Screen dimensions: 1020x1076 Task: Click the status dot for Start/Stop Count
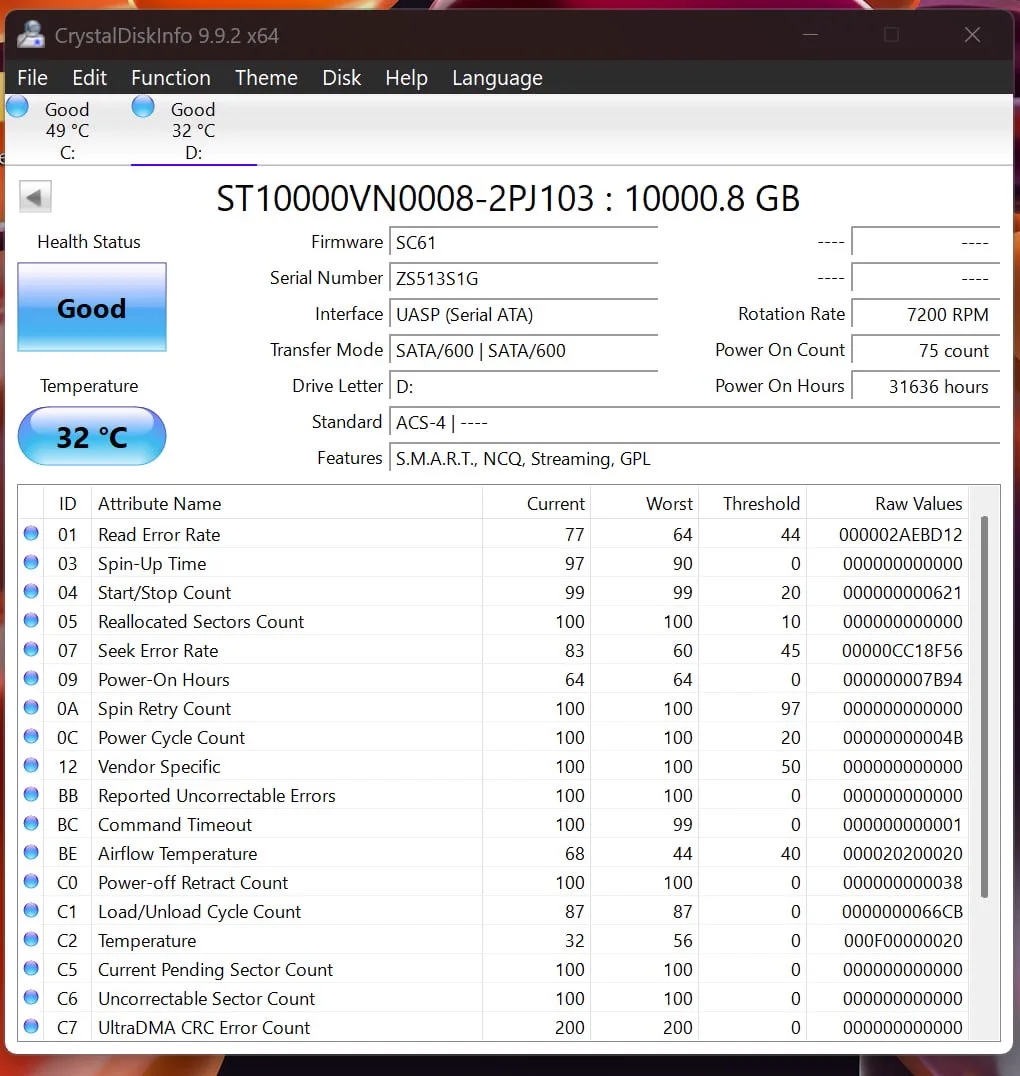click(x=31, y=591)
